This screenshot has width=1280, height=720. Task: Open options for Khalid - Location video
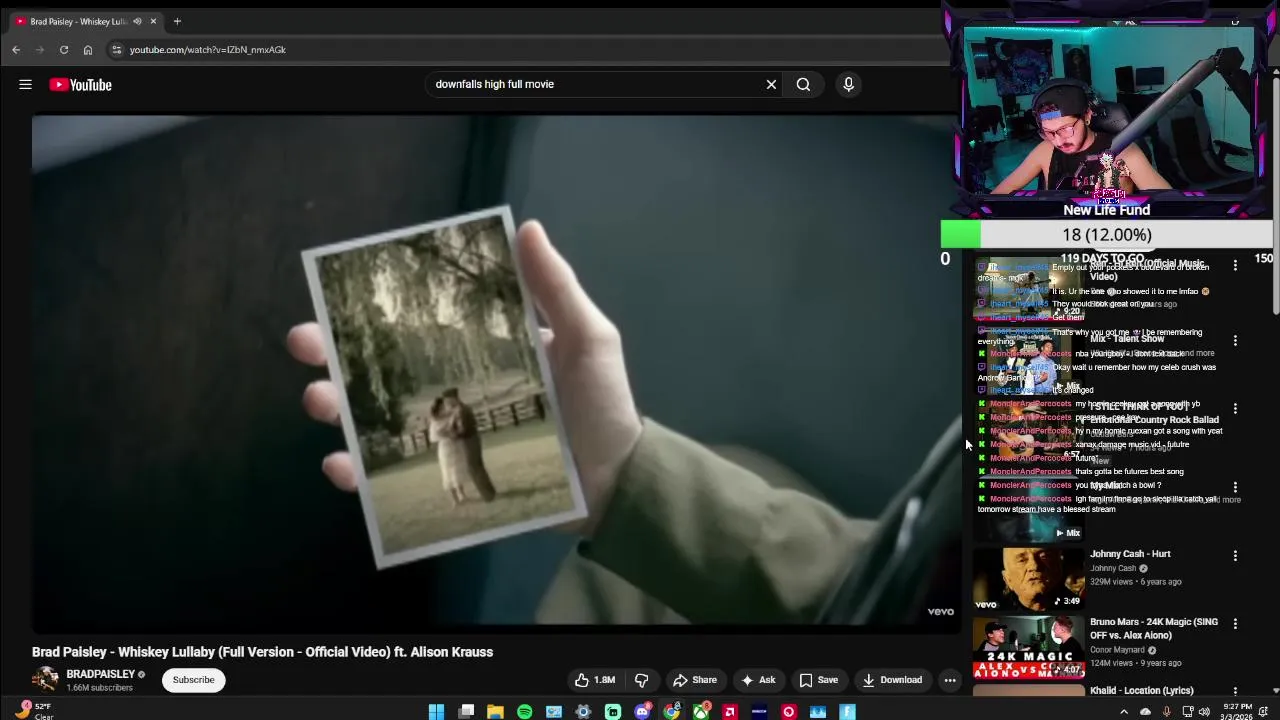coord(1235,691)
